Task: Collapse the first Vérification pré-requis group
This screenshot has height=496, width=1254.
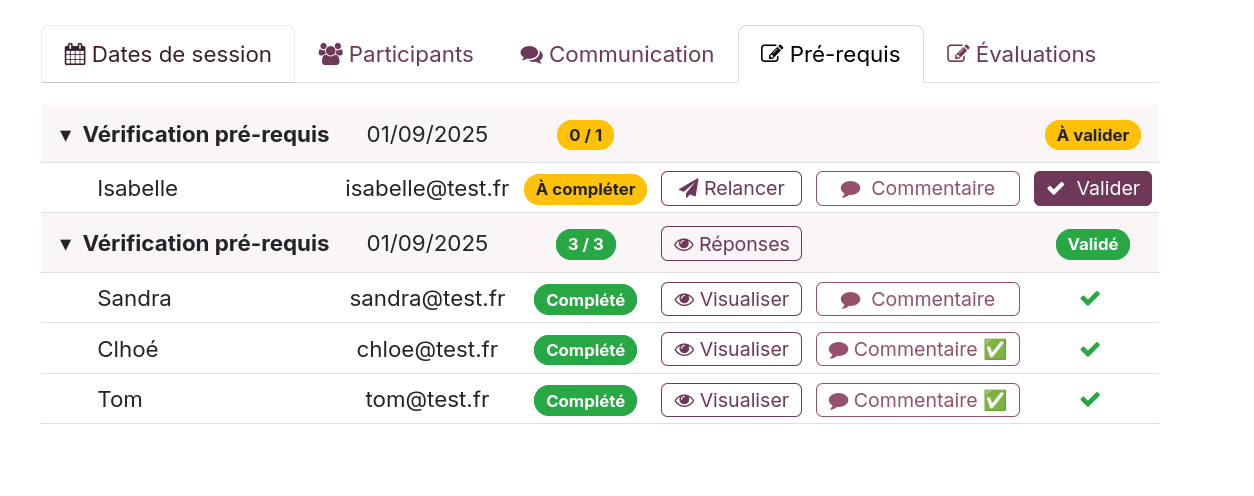Action: click(66, 135)
